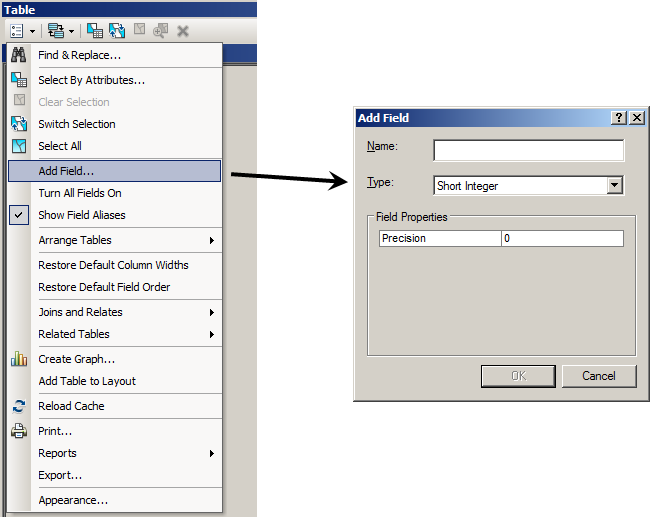
Task: Select the Precision property label cell
Action: tap(440, 238)
